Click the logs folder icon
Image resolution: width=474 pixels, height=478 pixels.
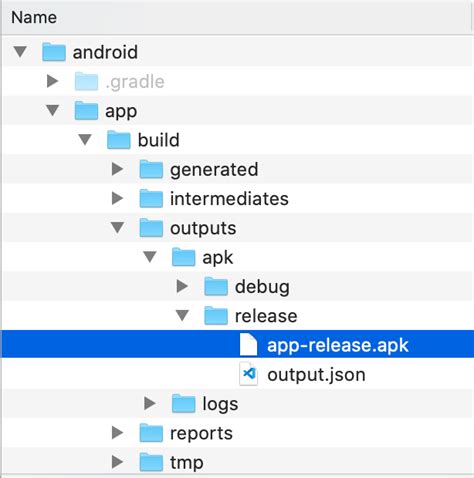(183, 404)
